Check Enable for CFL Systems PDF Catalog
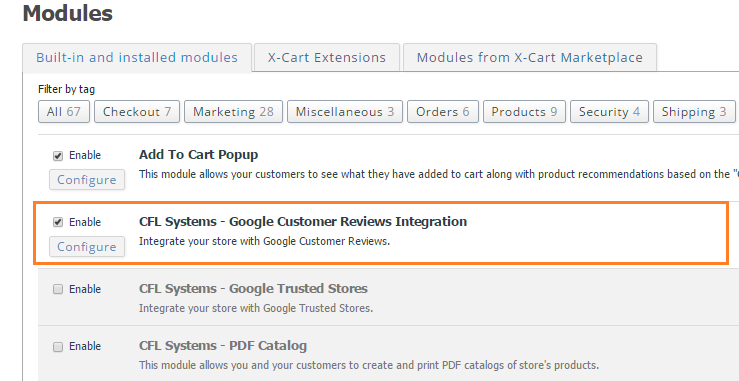Viewport: 739px width, 381px height. 58,347
